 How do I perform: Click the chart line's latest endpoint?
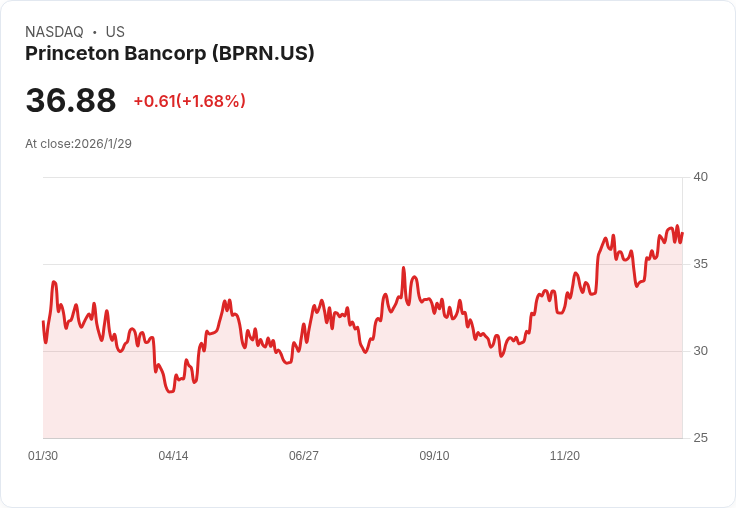tap(682, 233)
